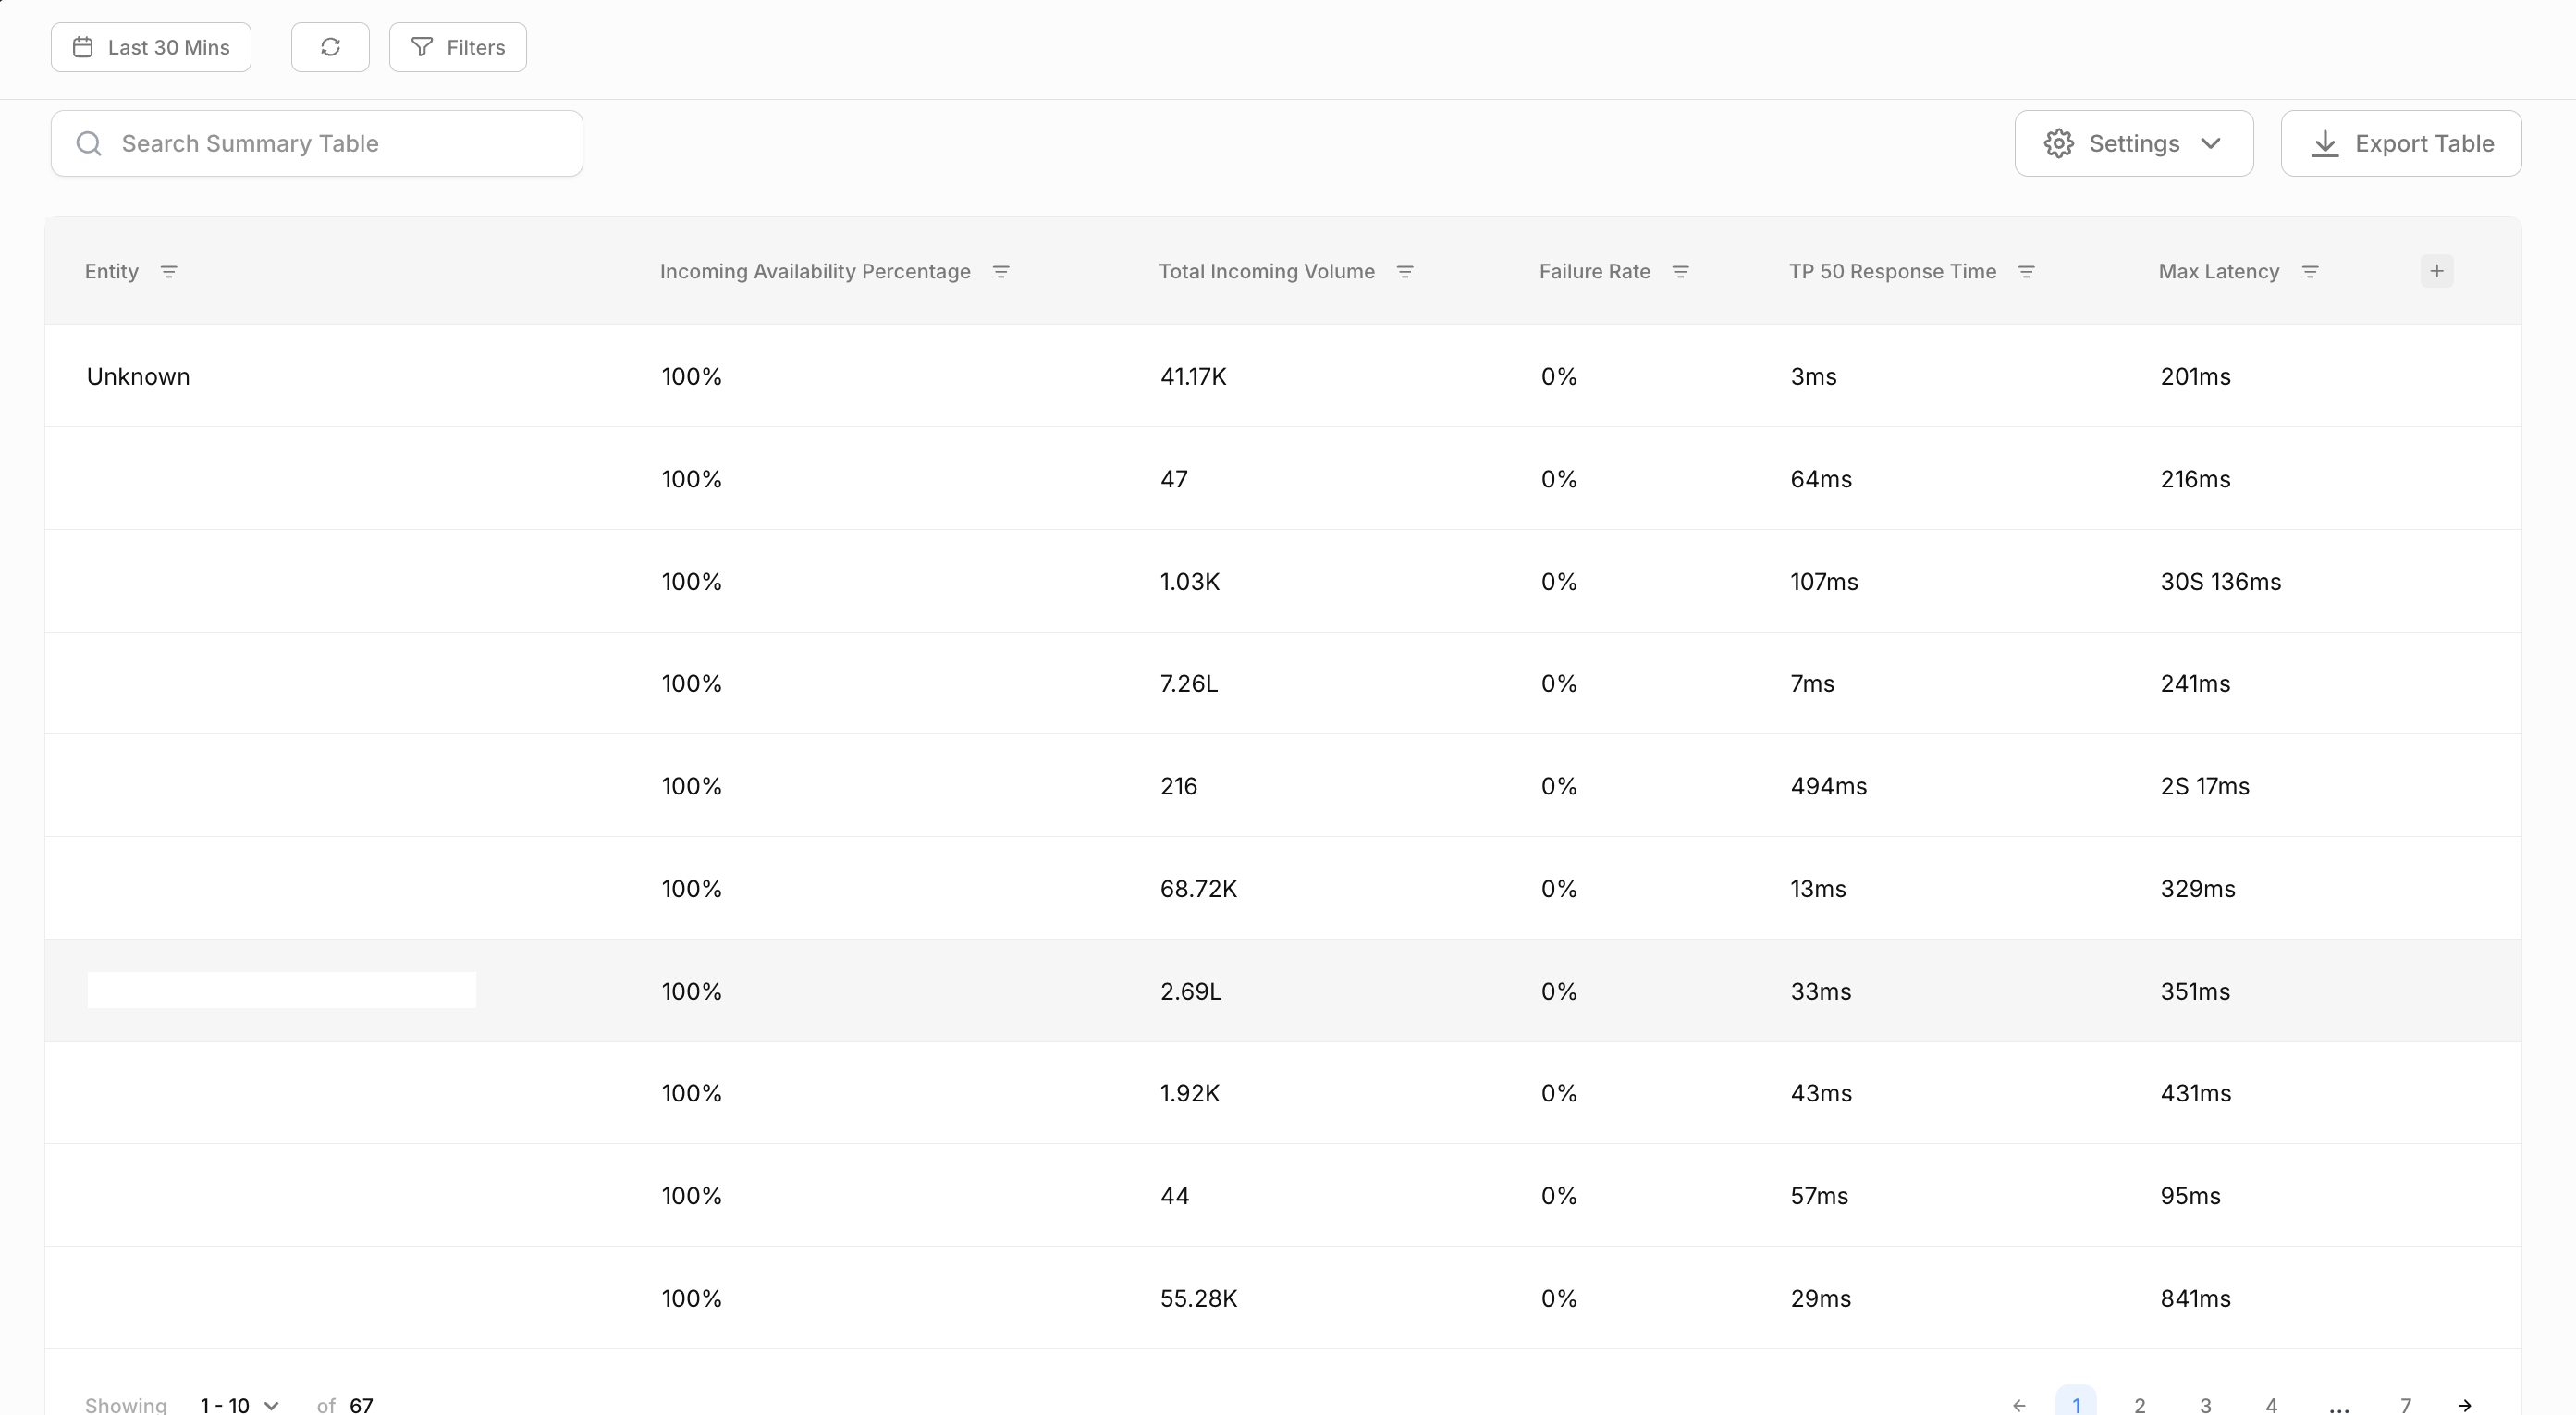Go to the next page with the arrow
The height and width of the screenshot is (1415, 2576).
(x=2465, y=1404)
